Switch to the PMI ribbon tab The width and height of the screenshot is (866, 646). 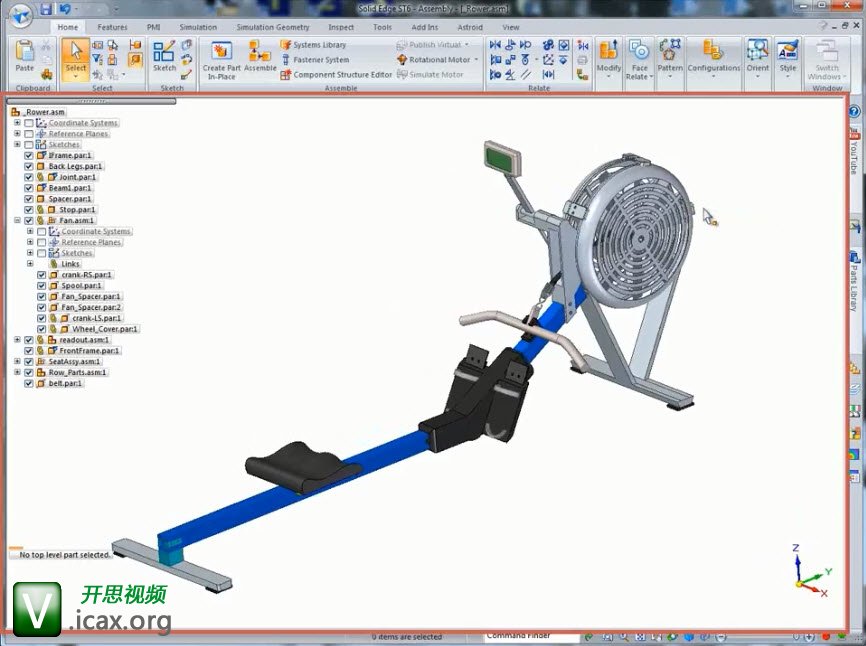click(154, 27)
